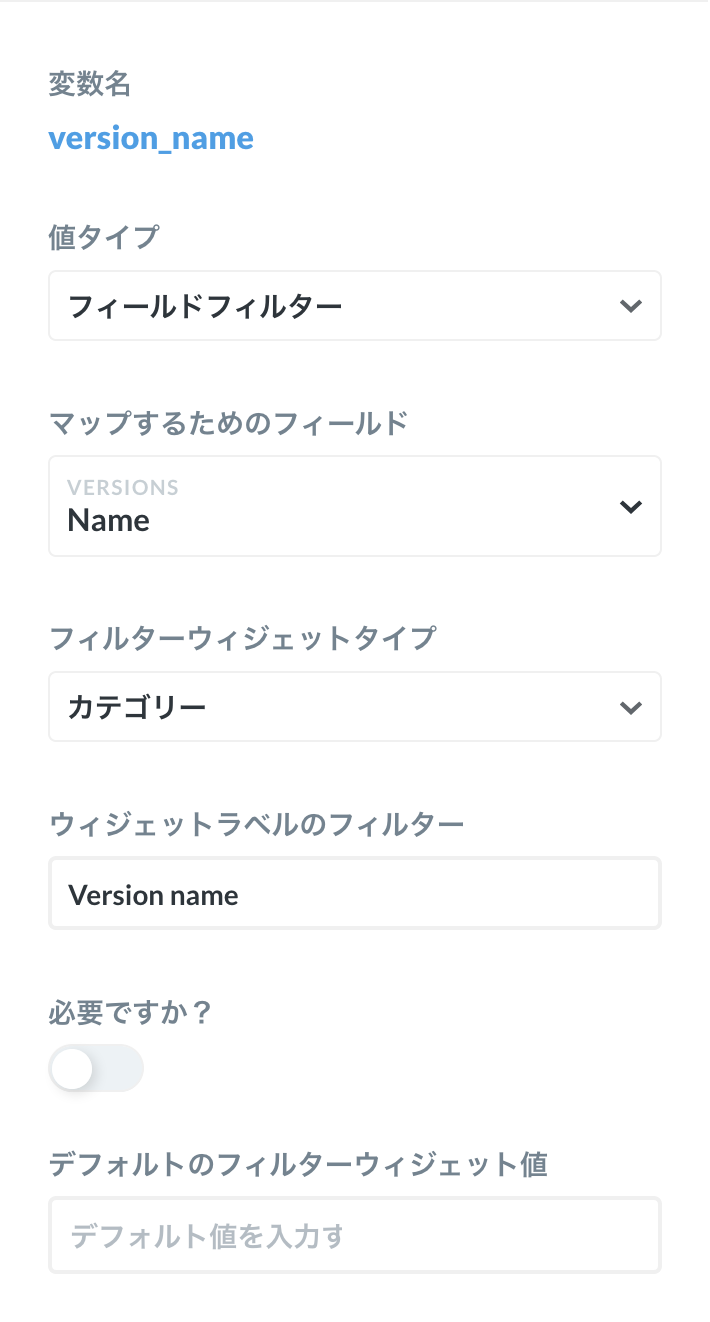This screenshot has height=1322, width=710.
Task: Click the version_name variable link
Action: [x=151, y=137]
